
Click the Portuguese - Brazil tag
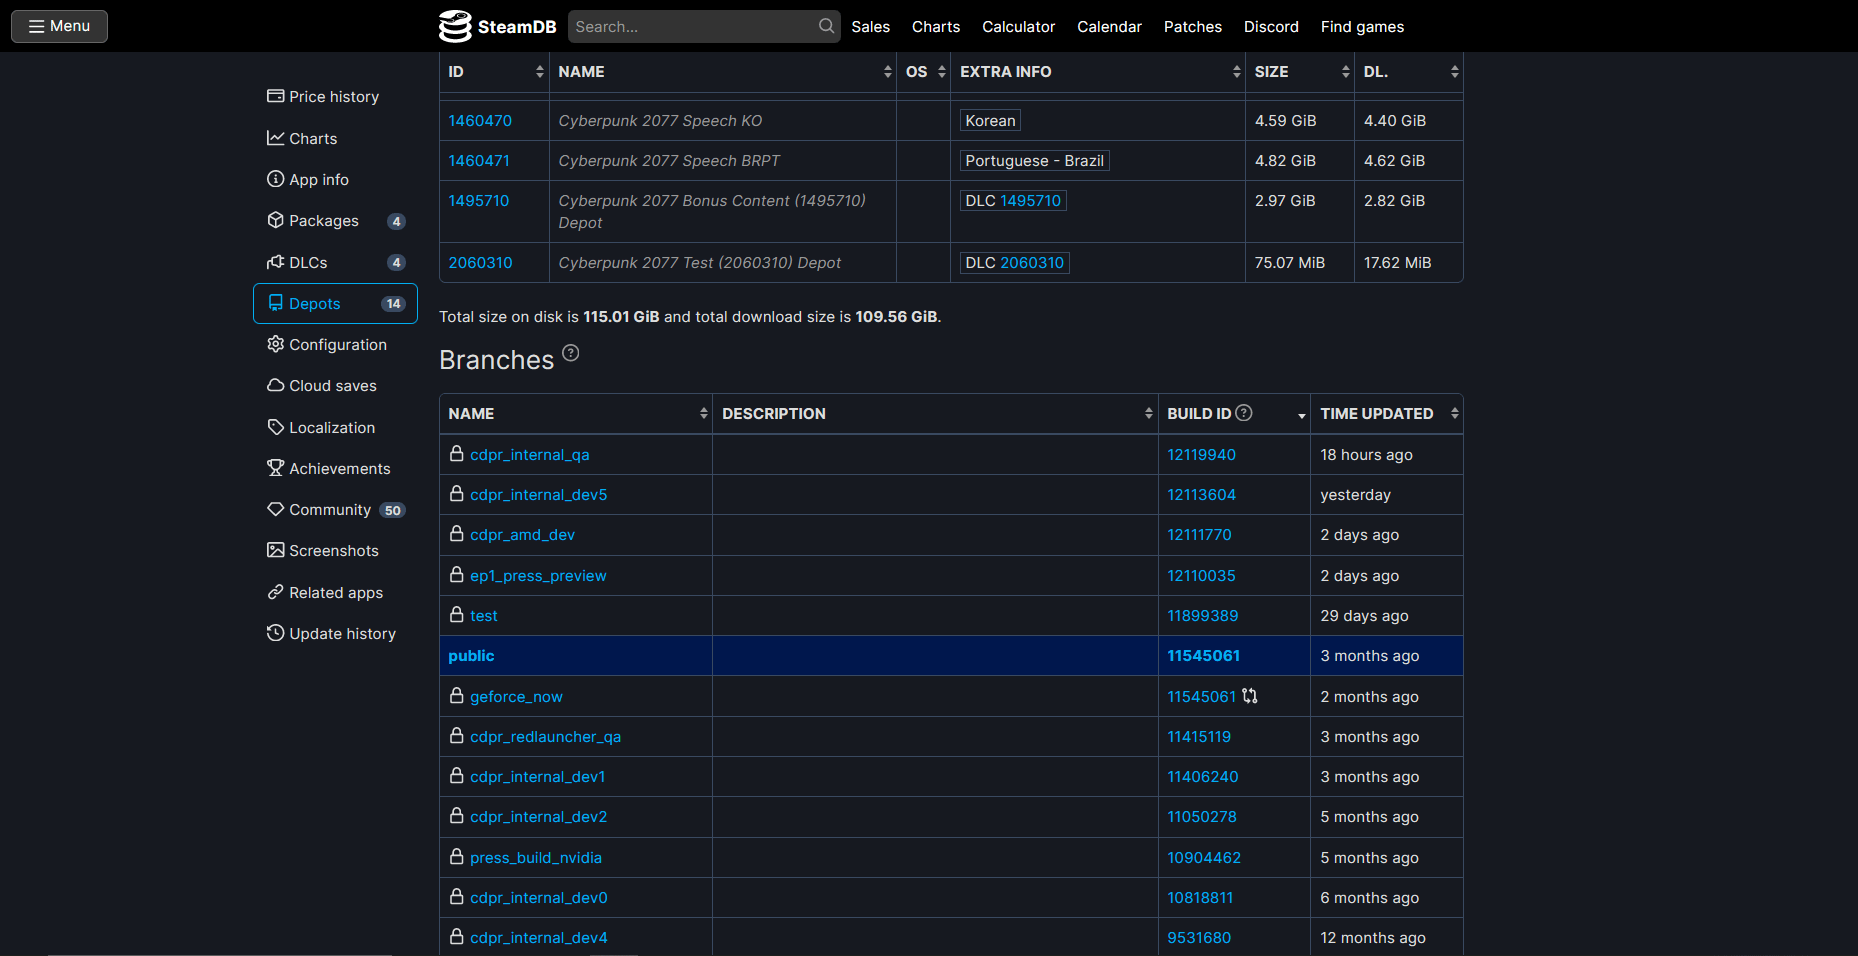pyautogui.click(x=1034, y=161)
